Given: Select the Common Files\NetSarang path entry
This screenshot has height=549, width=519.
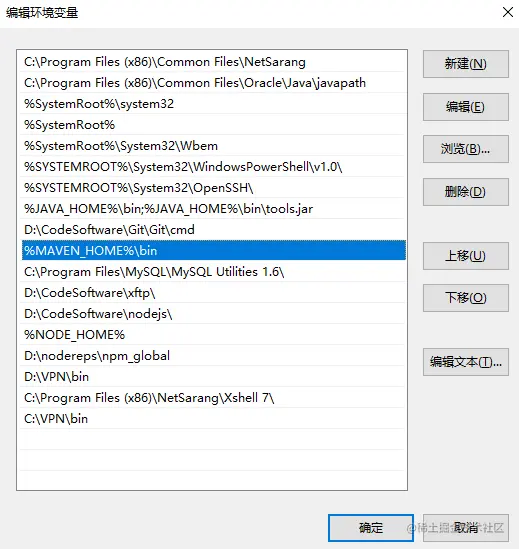Looking at the screenshot, I should click(213, 62).
